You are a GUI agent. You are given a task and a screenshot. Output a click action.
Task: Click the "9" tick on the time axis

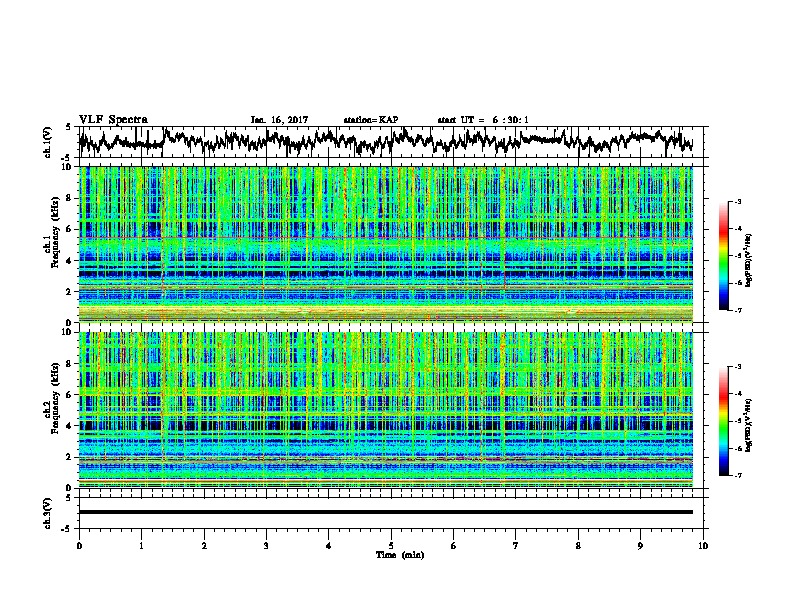click(x=640, y=546)
